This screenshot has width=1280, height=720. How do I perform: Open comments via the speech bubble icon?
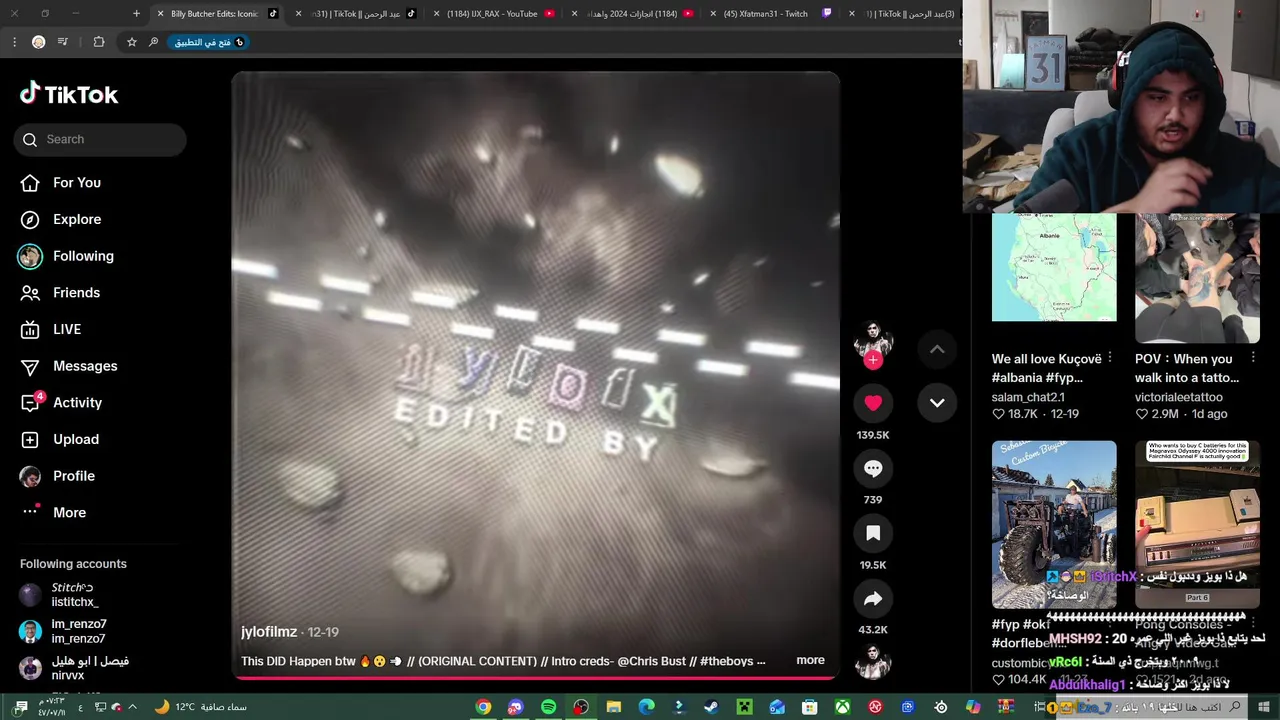[873, 468]
